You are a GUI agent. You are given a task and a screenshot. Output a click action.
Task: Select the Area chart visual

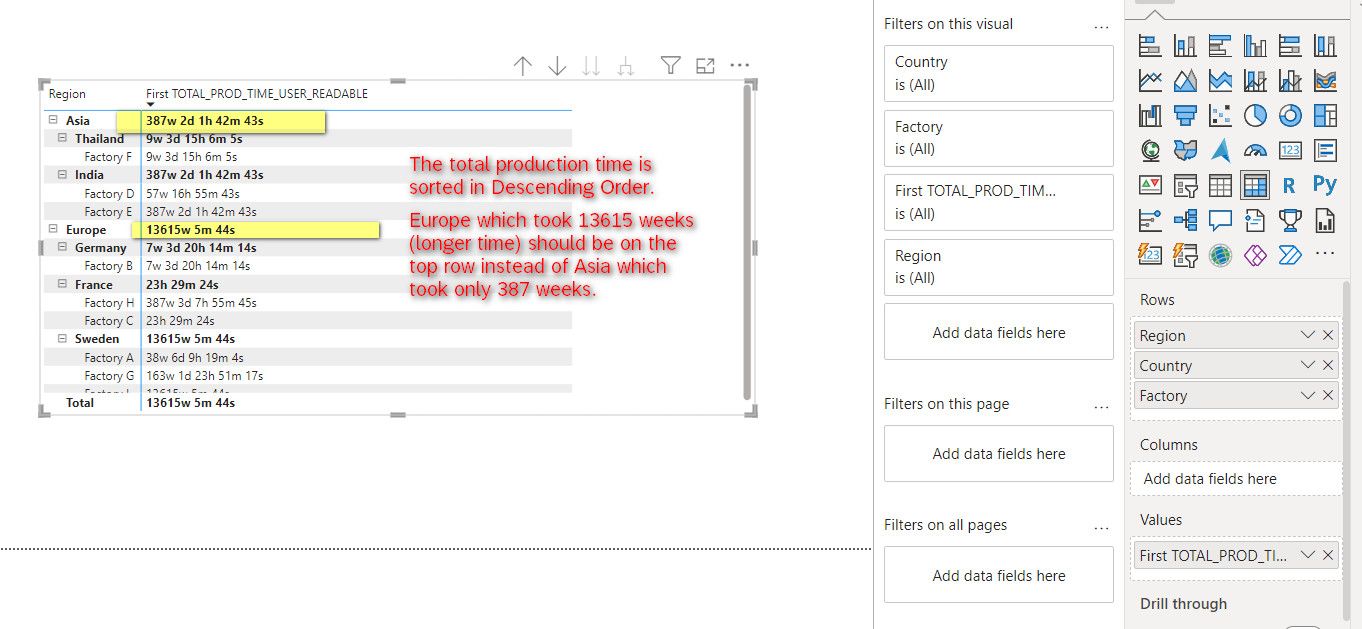point(1185,80)
